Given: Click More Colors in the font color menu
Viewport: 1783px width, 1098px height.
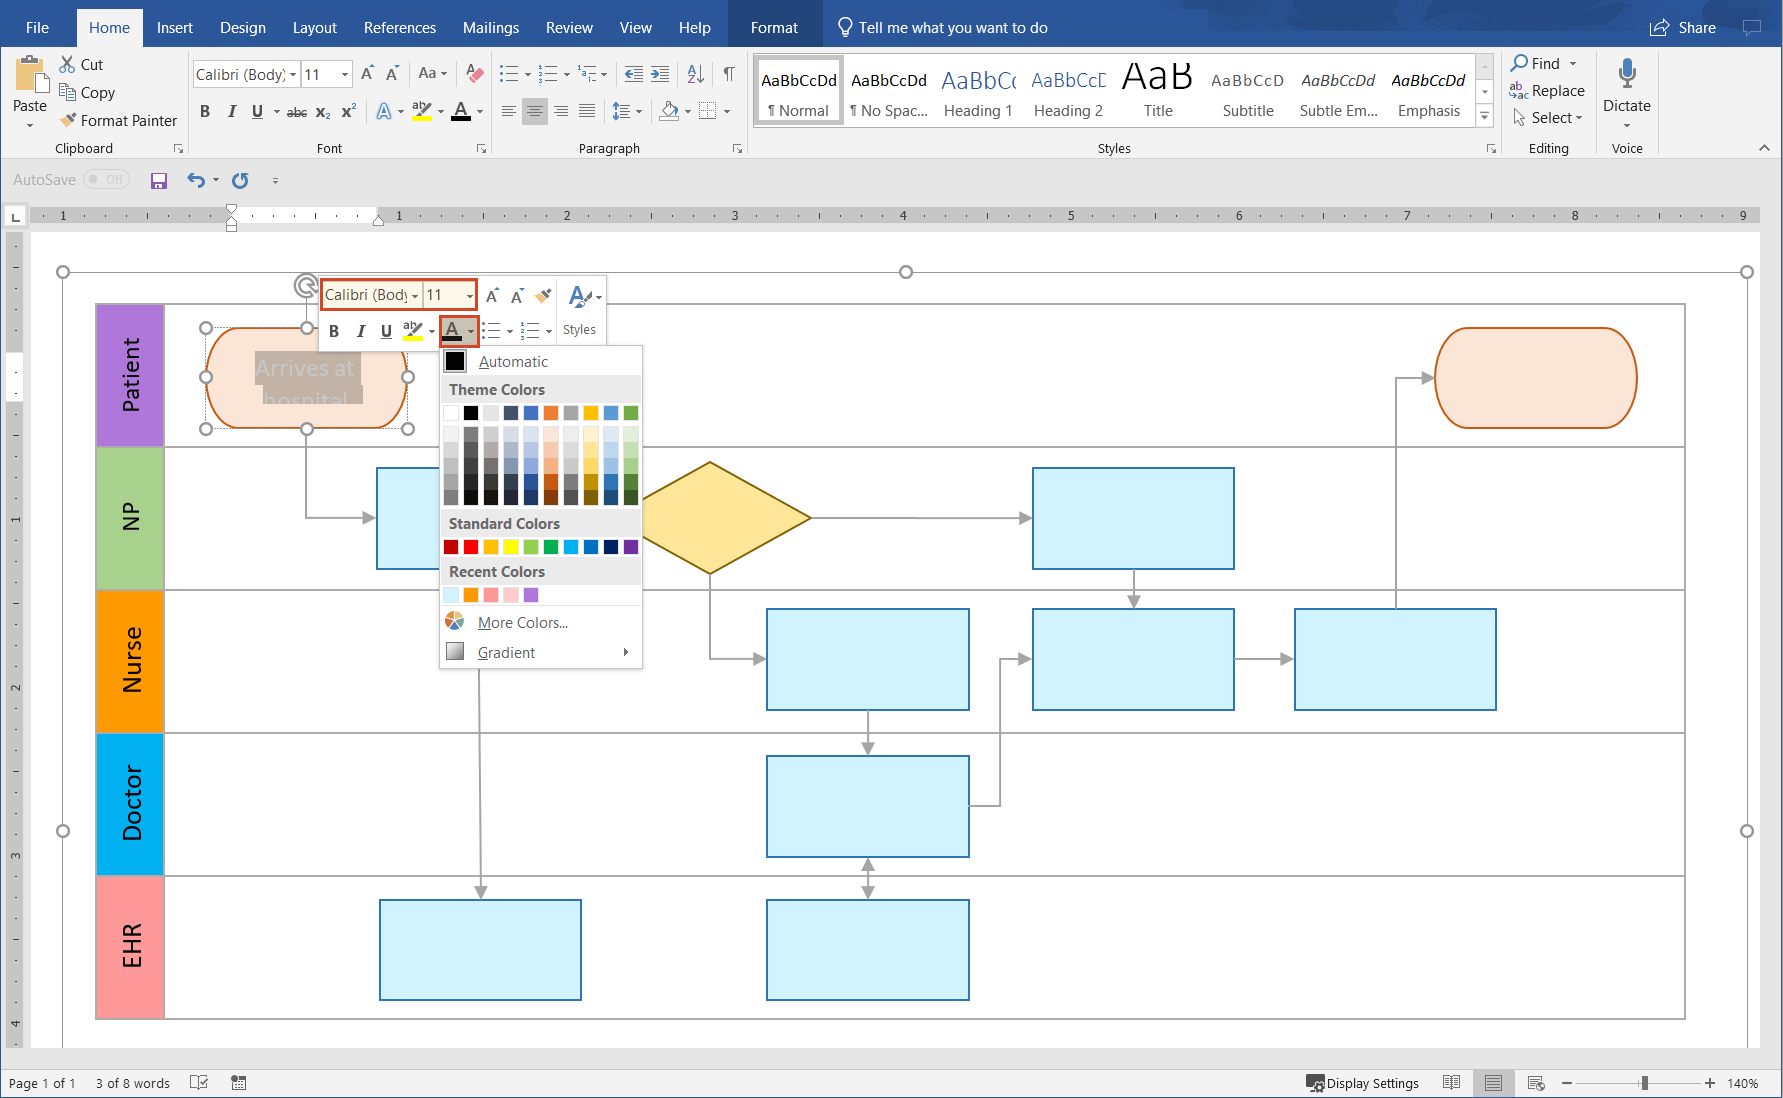Looking at the screenshot, I should [522, 622].
